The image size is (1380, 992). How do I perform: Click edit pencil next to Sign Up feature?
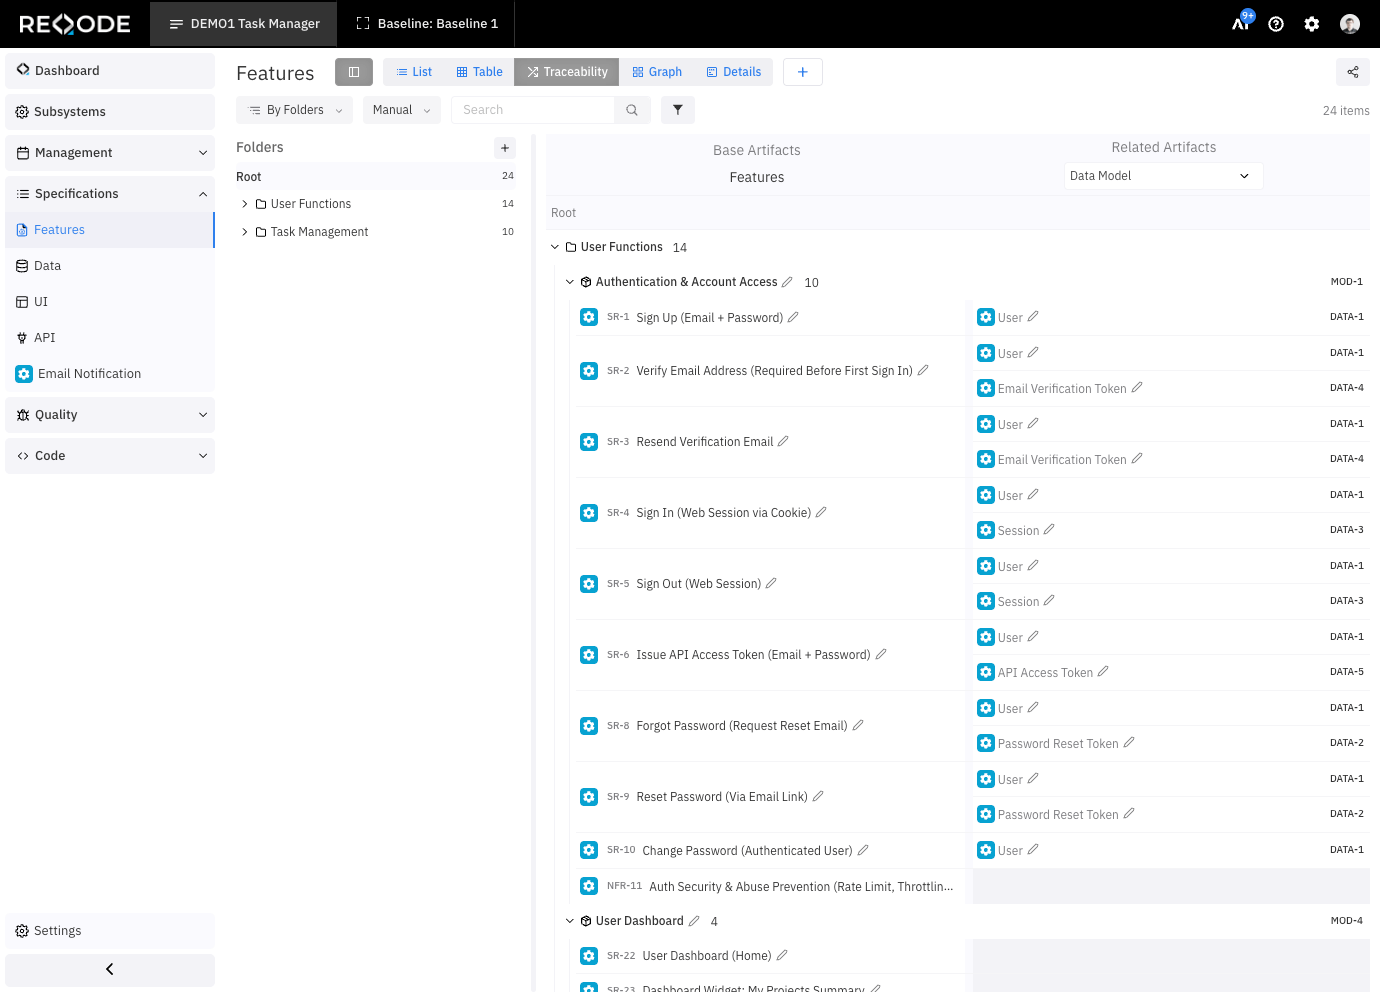(x=793, y=317)
